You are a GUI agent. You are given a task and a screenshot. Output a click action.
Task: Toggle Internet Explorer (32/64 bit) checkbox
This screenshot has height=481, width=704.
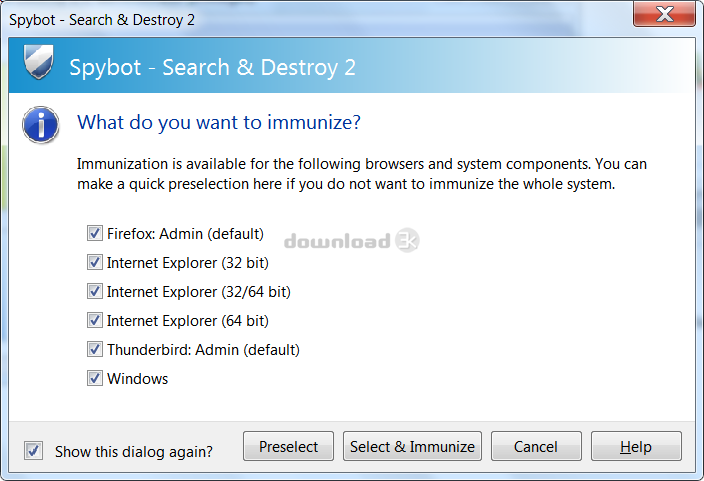tap(95, 291)
